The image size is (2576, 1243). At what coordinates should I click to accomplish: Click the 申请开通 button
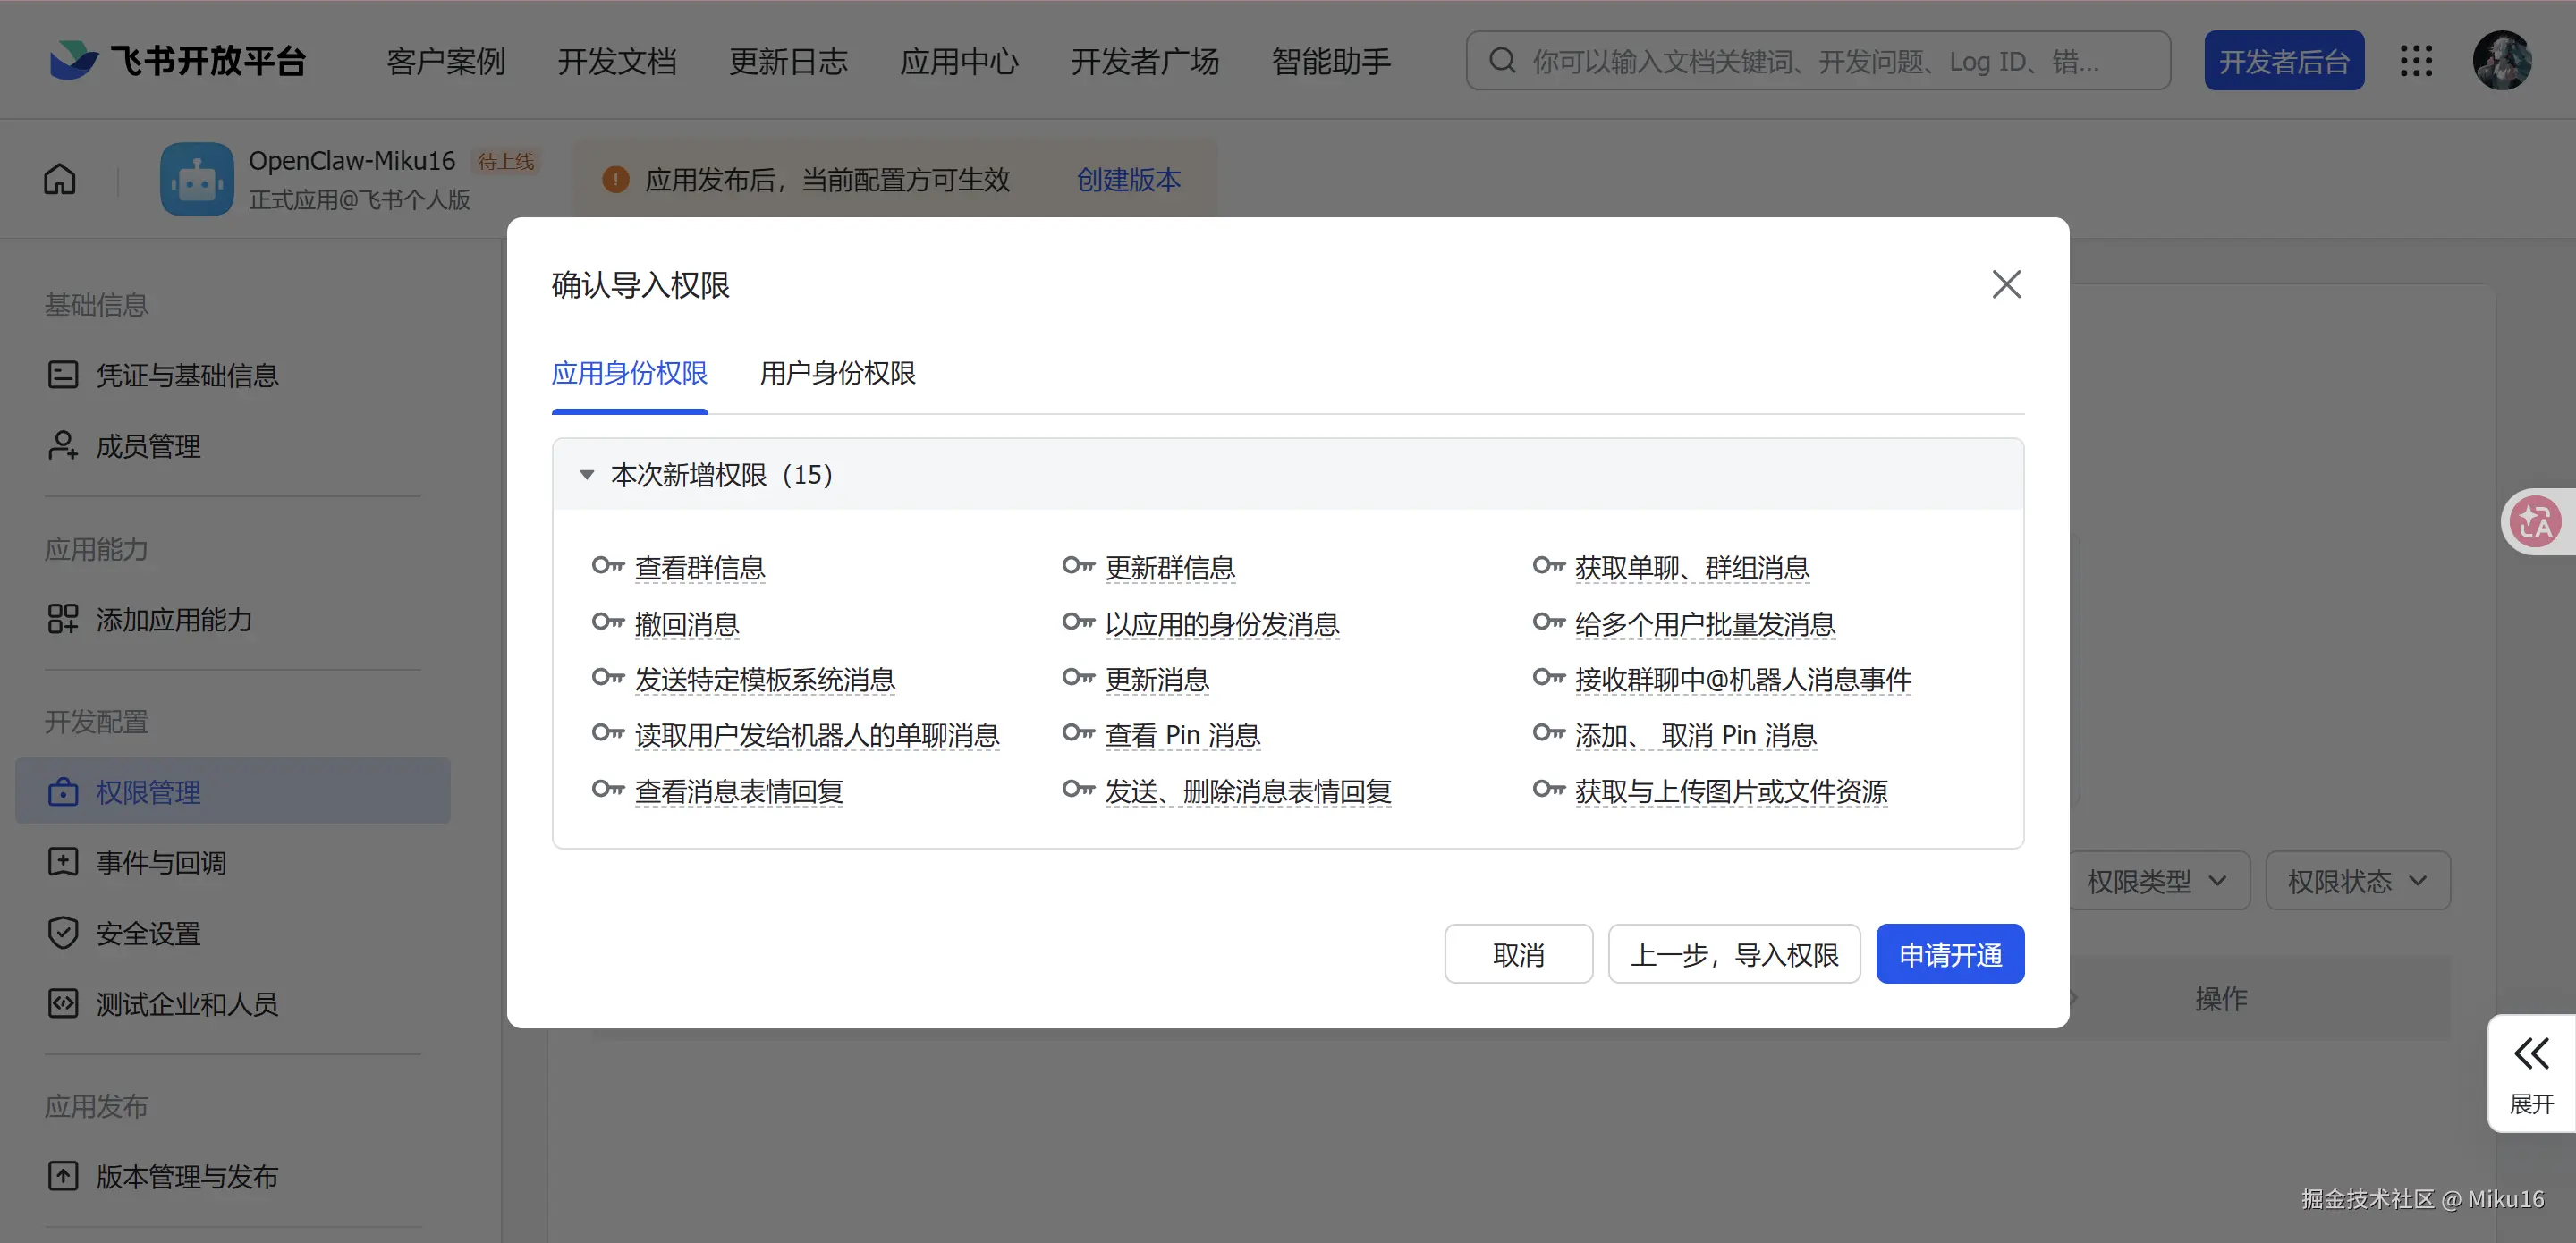pyautogui.click(x=1949, y=955)
